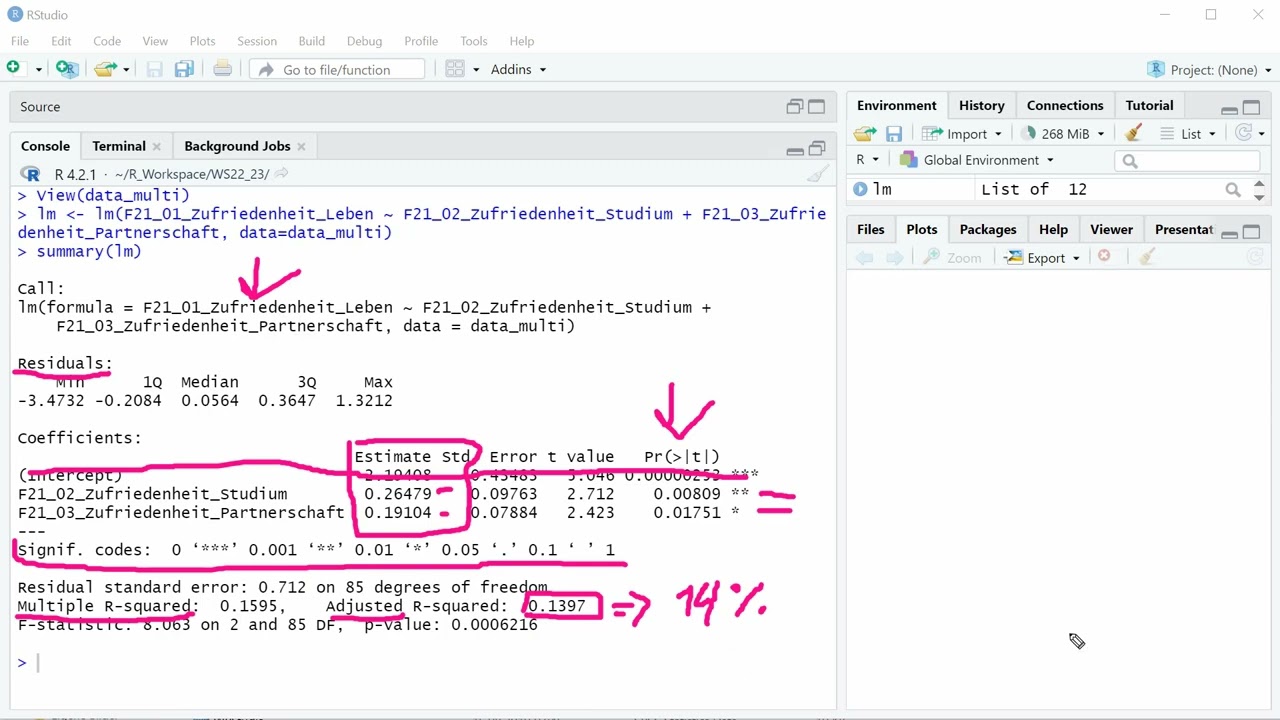Switch to the Environment tab
Screen dimensions: 1280x720
[x=897, y=105]
